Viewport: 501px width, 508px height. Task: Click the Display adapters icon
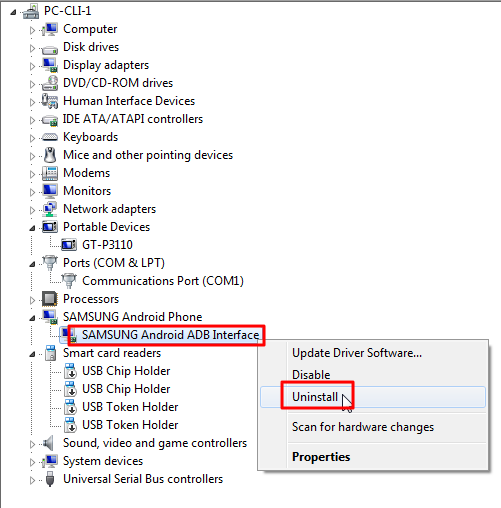[50, 65]
